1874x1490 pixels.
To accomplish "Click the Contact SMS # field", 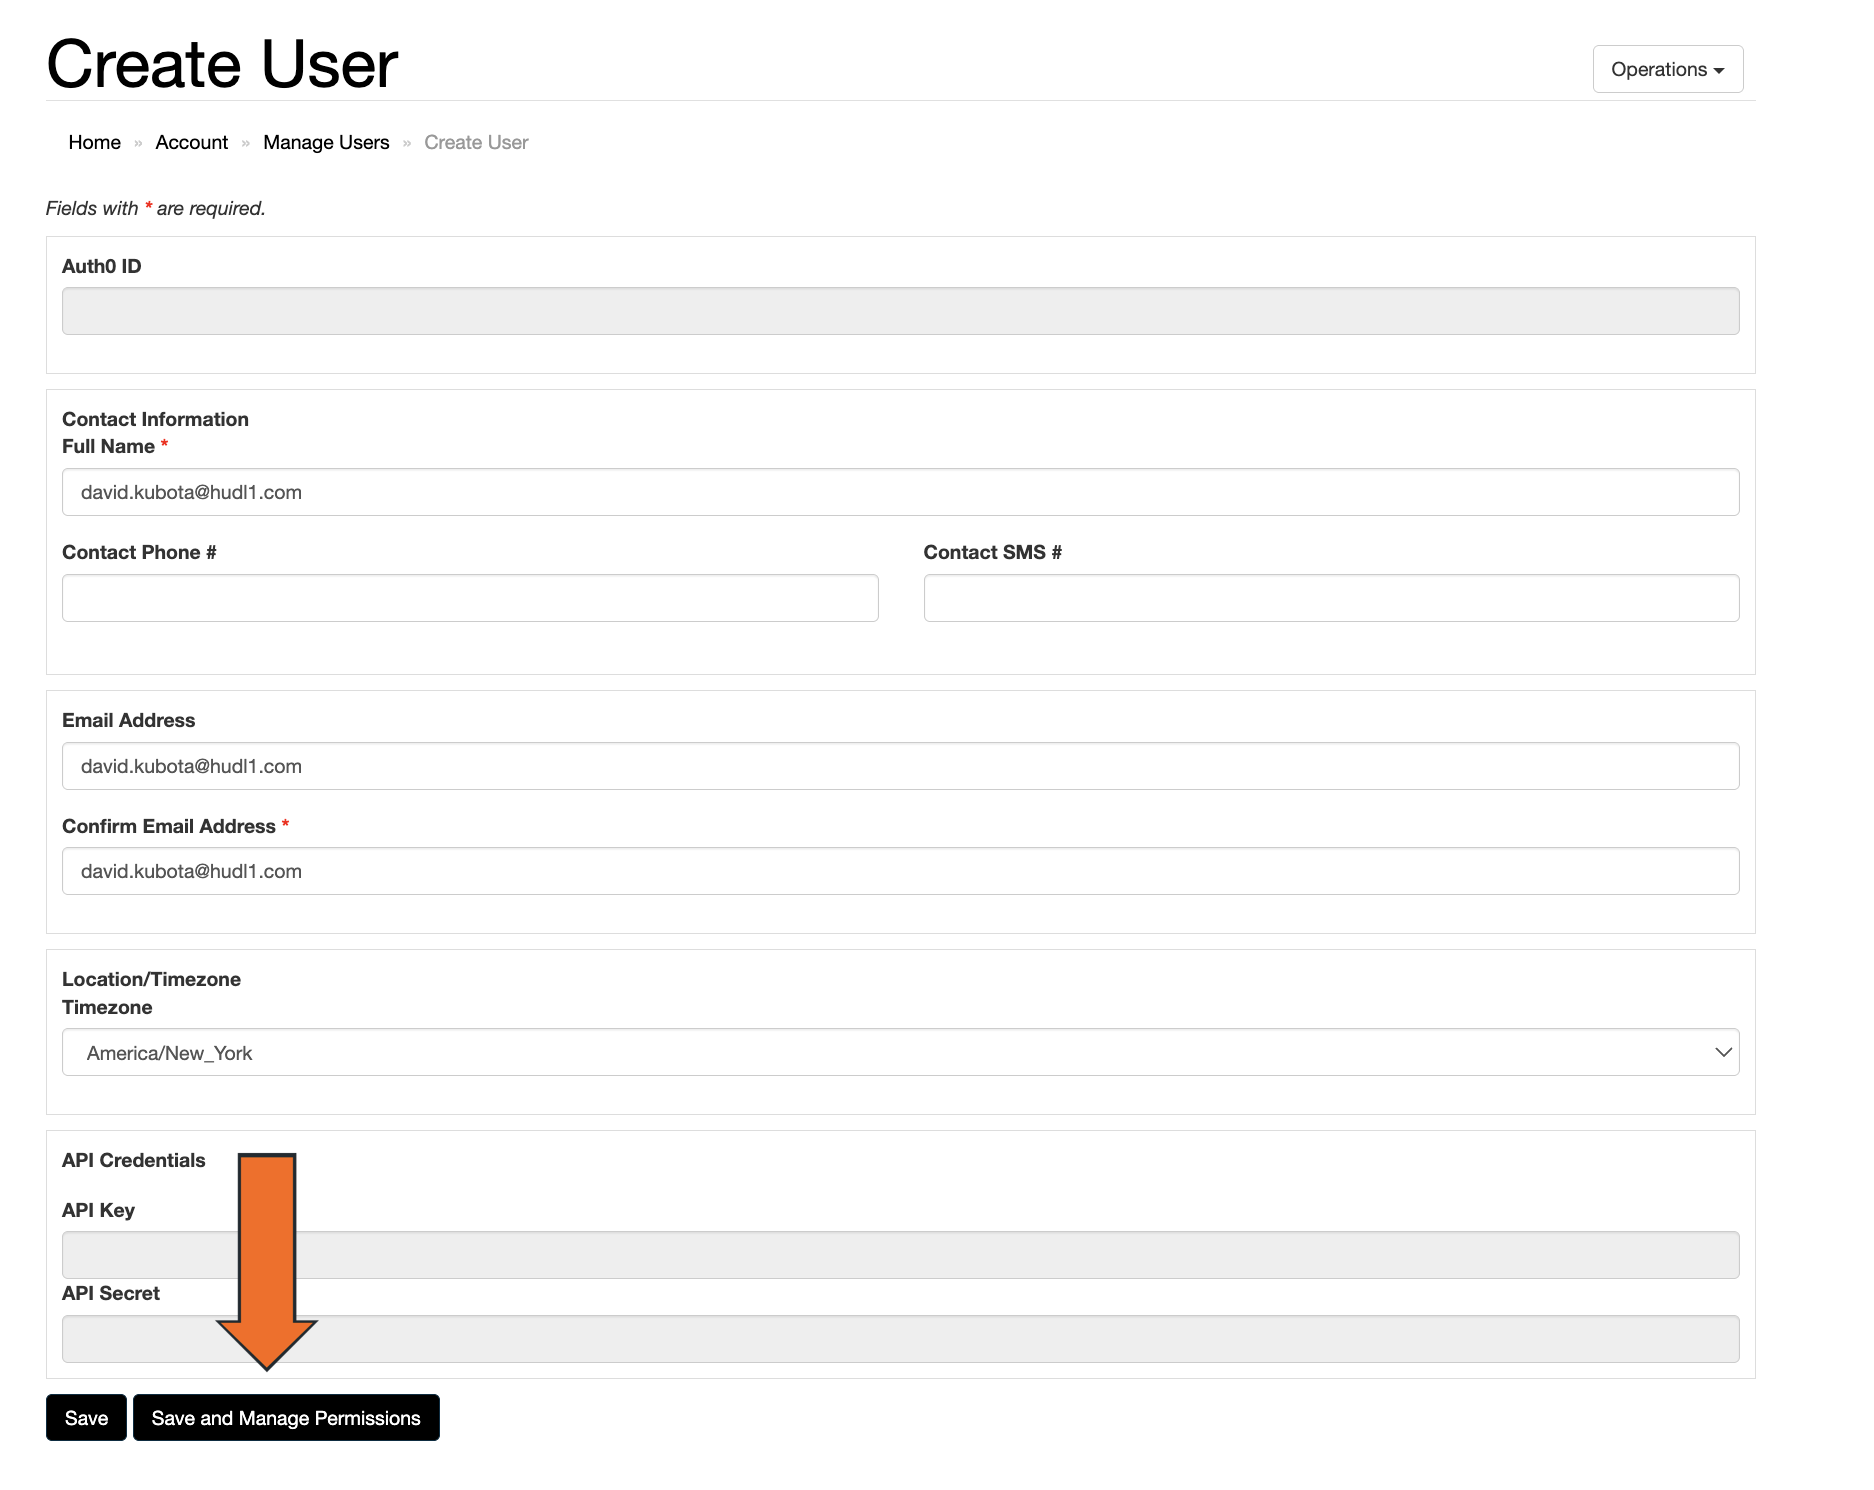I will point(1330,597).
